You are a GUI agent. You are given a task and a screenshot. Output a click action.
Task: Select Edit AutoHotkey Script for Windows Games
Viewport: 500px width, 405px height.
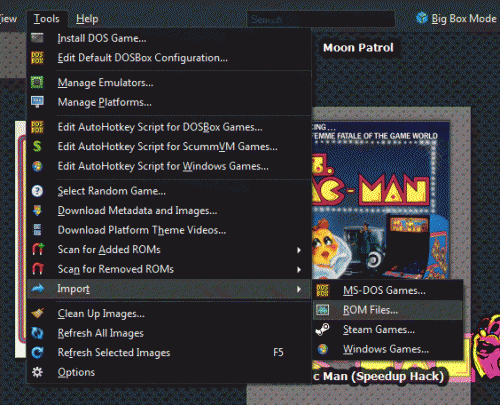(169, 166)
